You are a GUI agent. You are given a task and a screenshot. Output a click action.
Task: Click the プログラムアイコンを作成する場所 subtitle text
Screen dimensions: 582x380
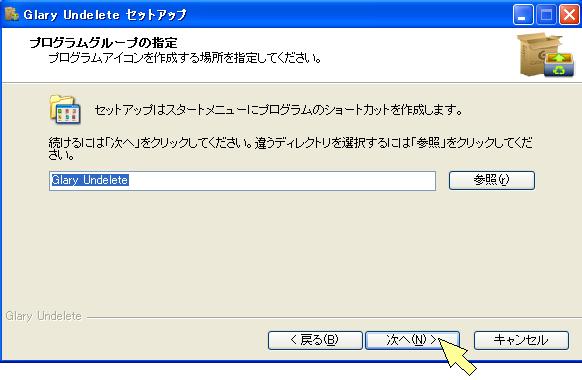pos(185,58)
